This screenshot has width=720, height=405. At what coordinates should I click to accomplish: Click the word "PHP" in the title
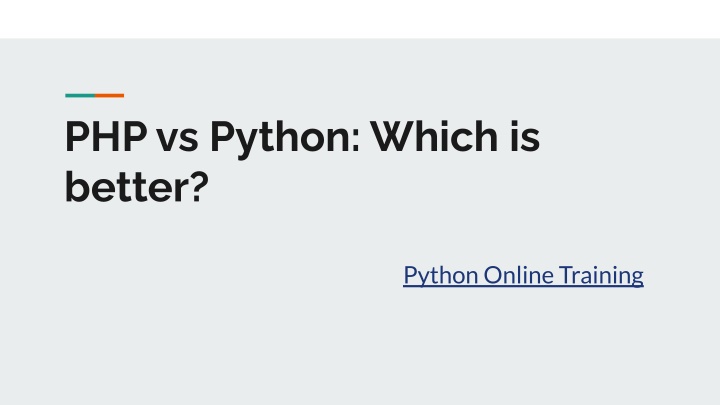[106, 136]
